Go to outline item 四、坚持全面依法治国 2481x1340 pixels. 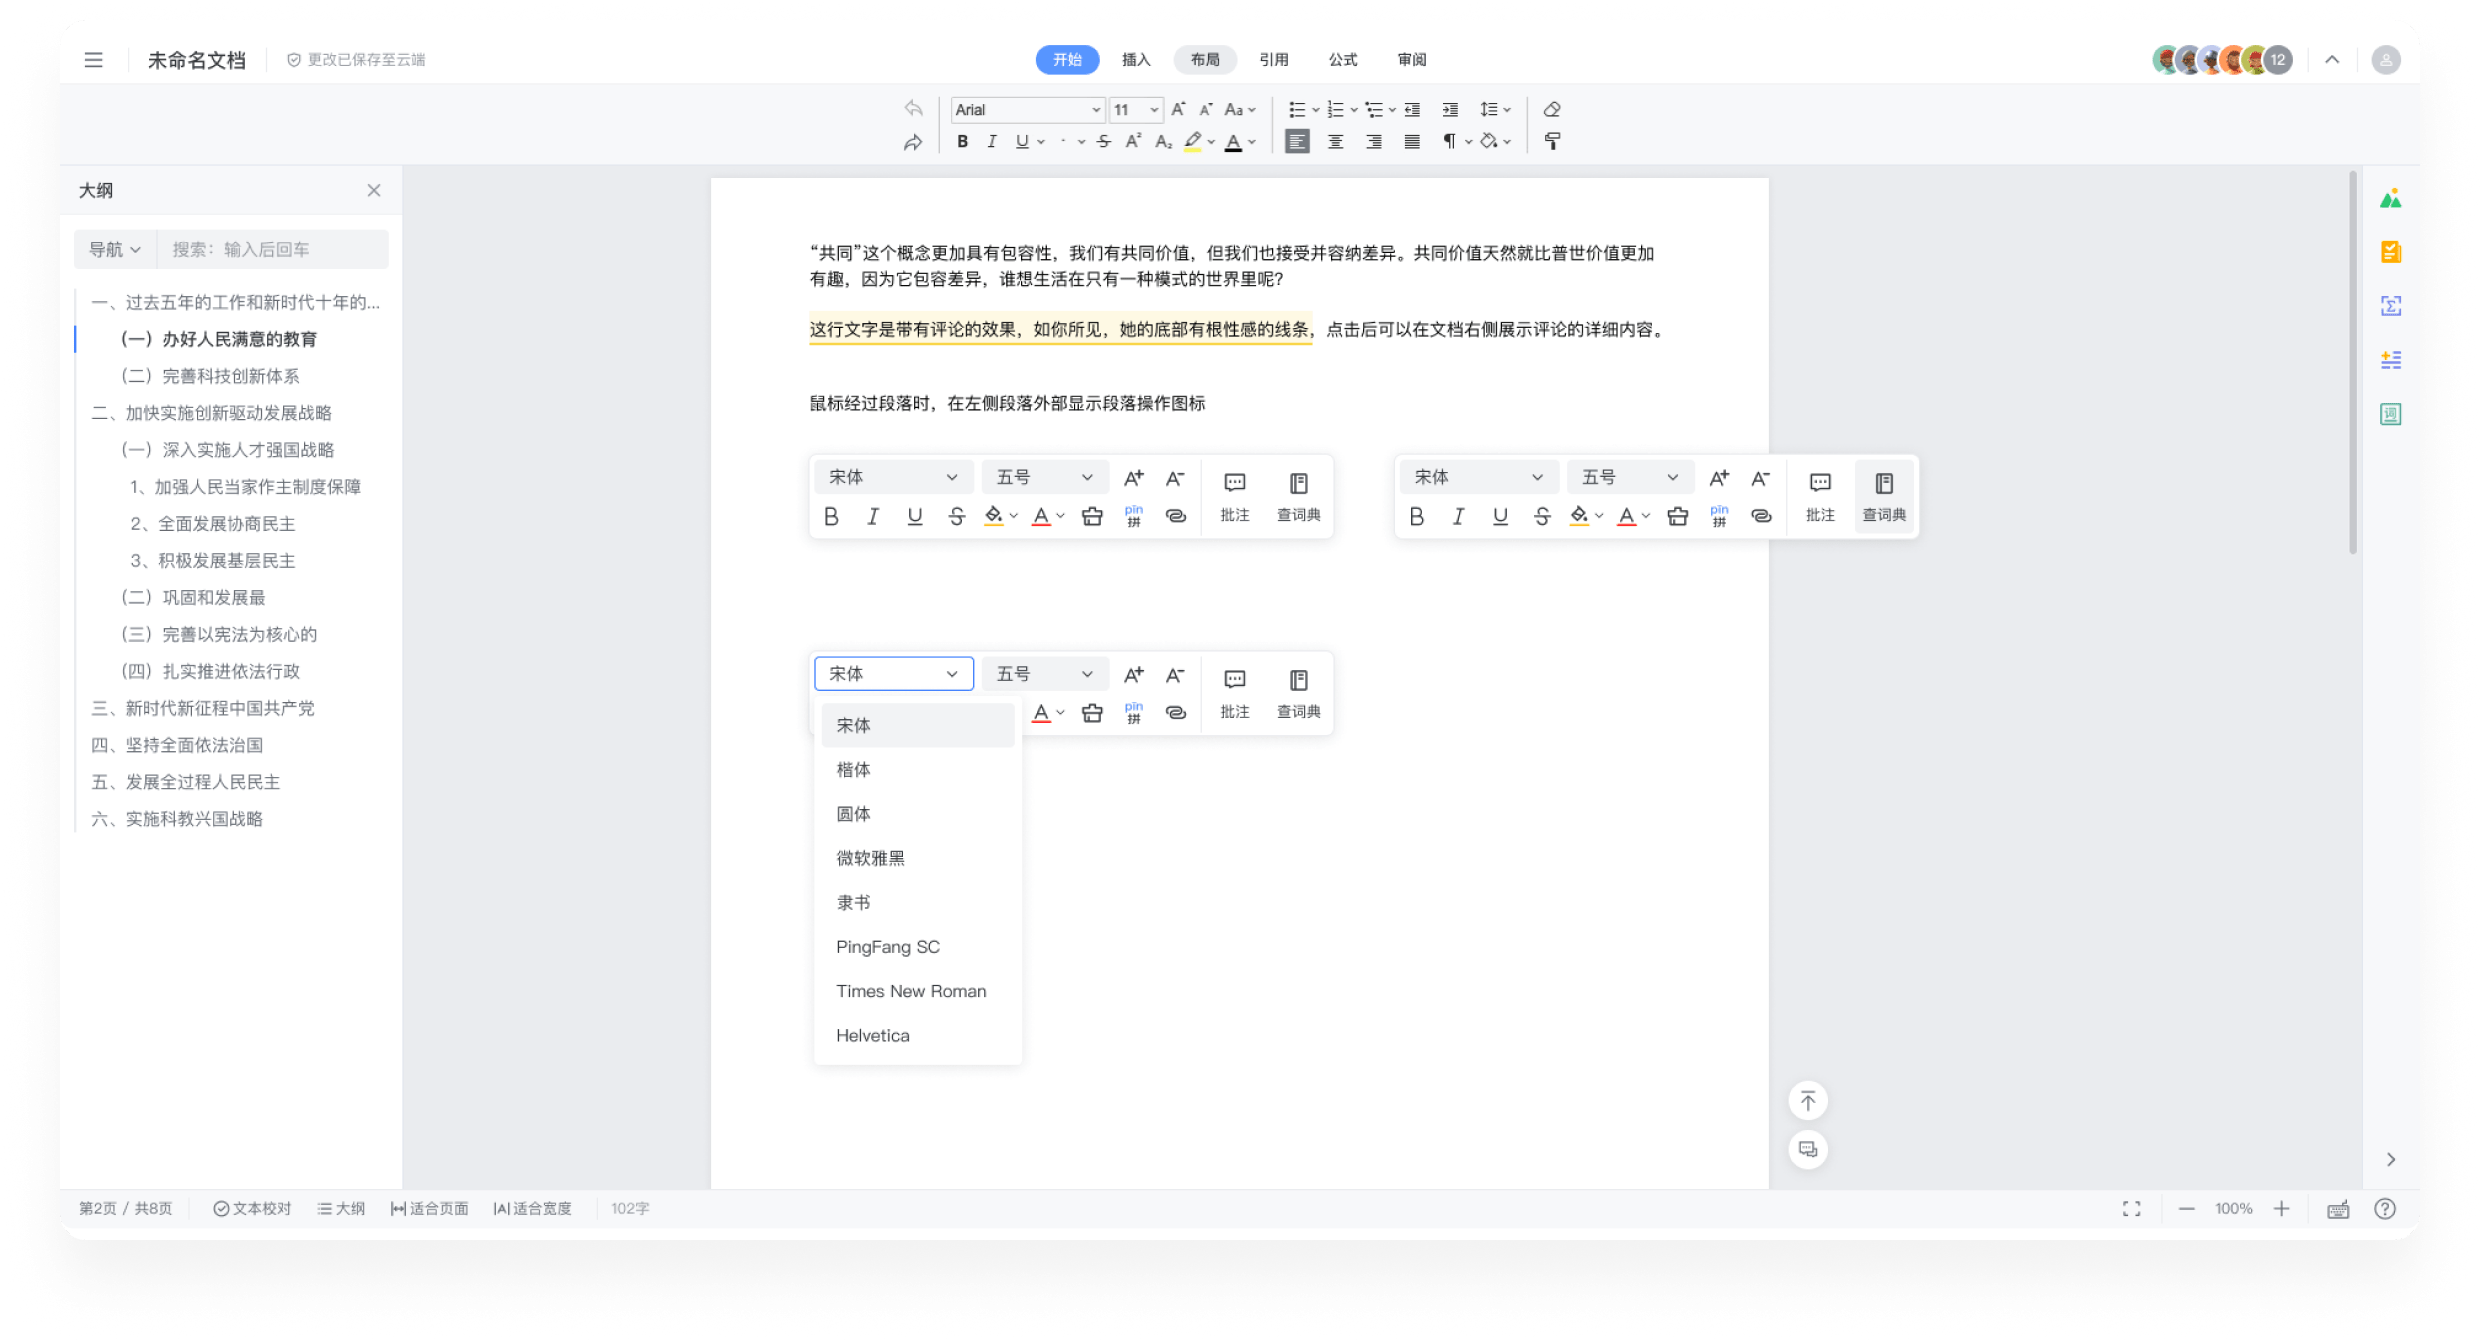177,745
